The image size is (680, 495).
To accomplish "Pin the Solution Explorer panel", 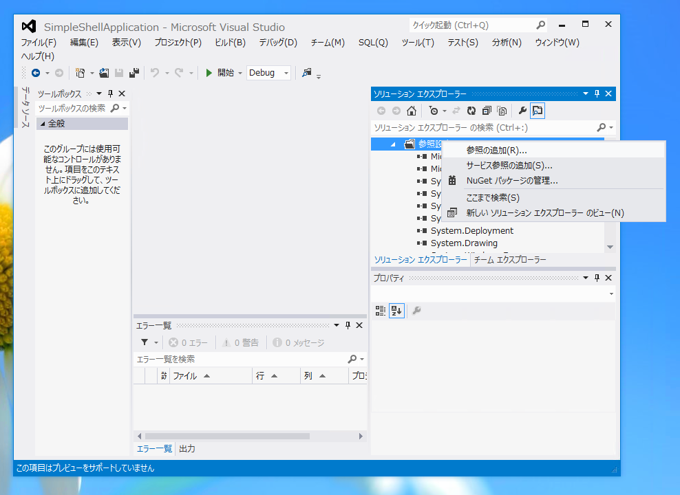I will coord(597,94).
